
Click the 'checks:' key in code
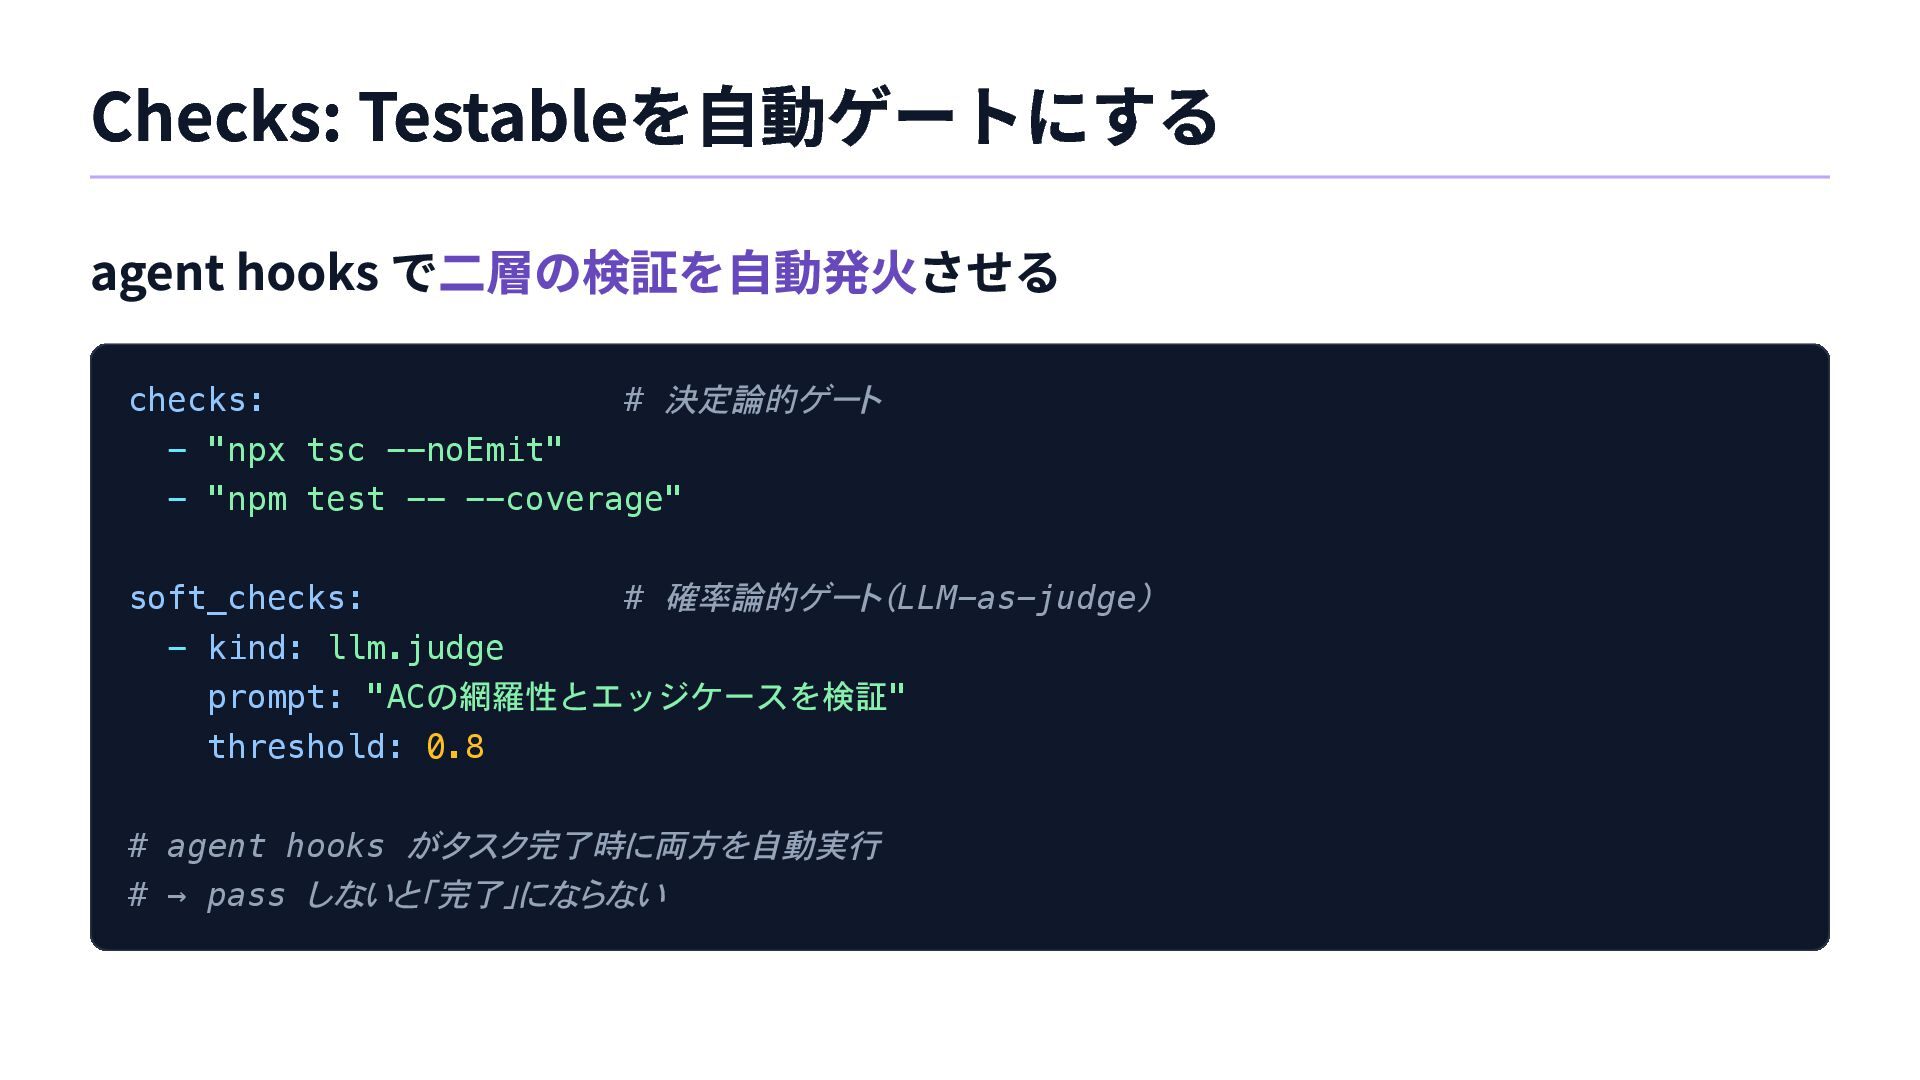click(197, 400)
